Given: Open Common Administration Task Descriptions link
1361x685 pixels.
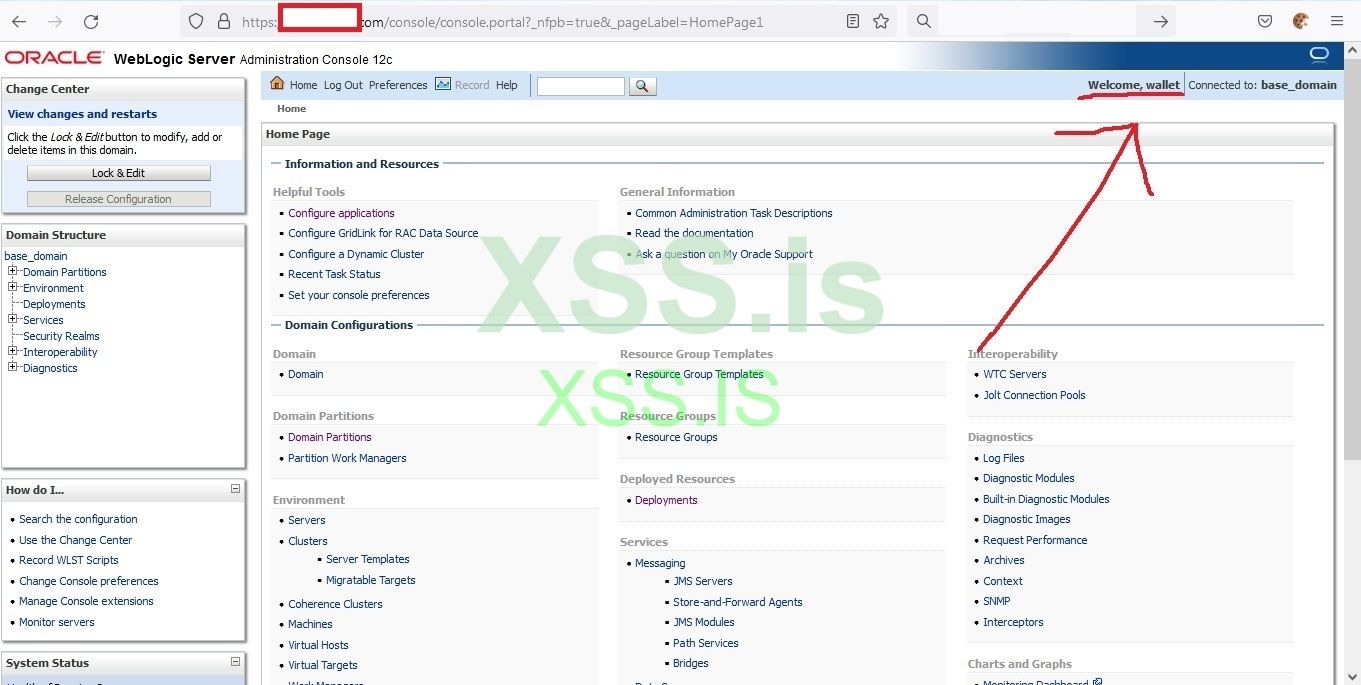Looking at the screenshot, I should pos(733,213).
